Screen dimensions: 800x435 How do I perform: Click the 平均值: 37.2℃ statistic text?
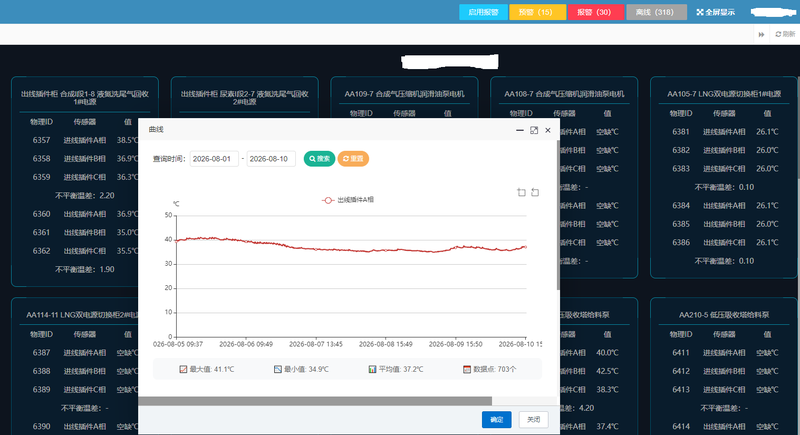click(401, 369)
